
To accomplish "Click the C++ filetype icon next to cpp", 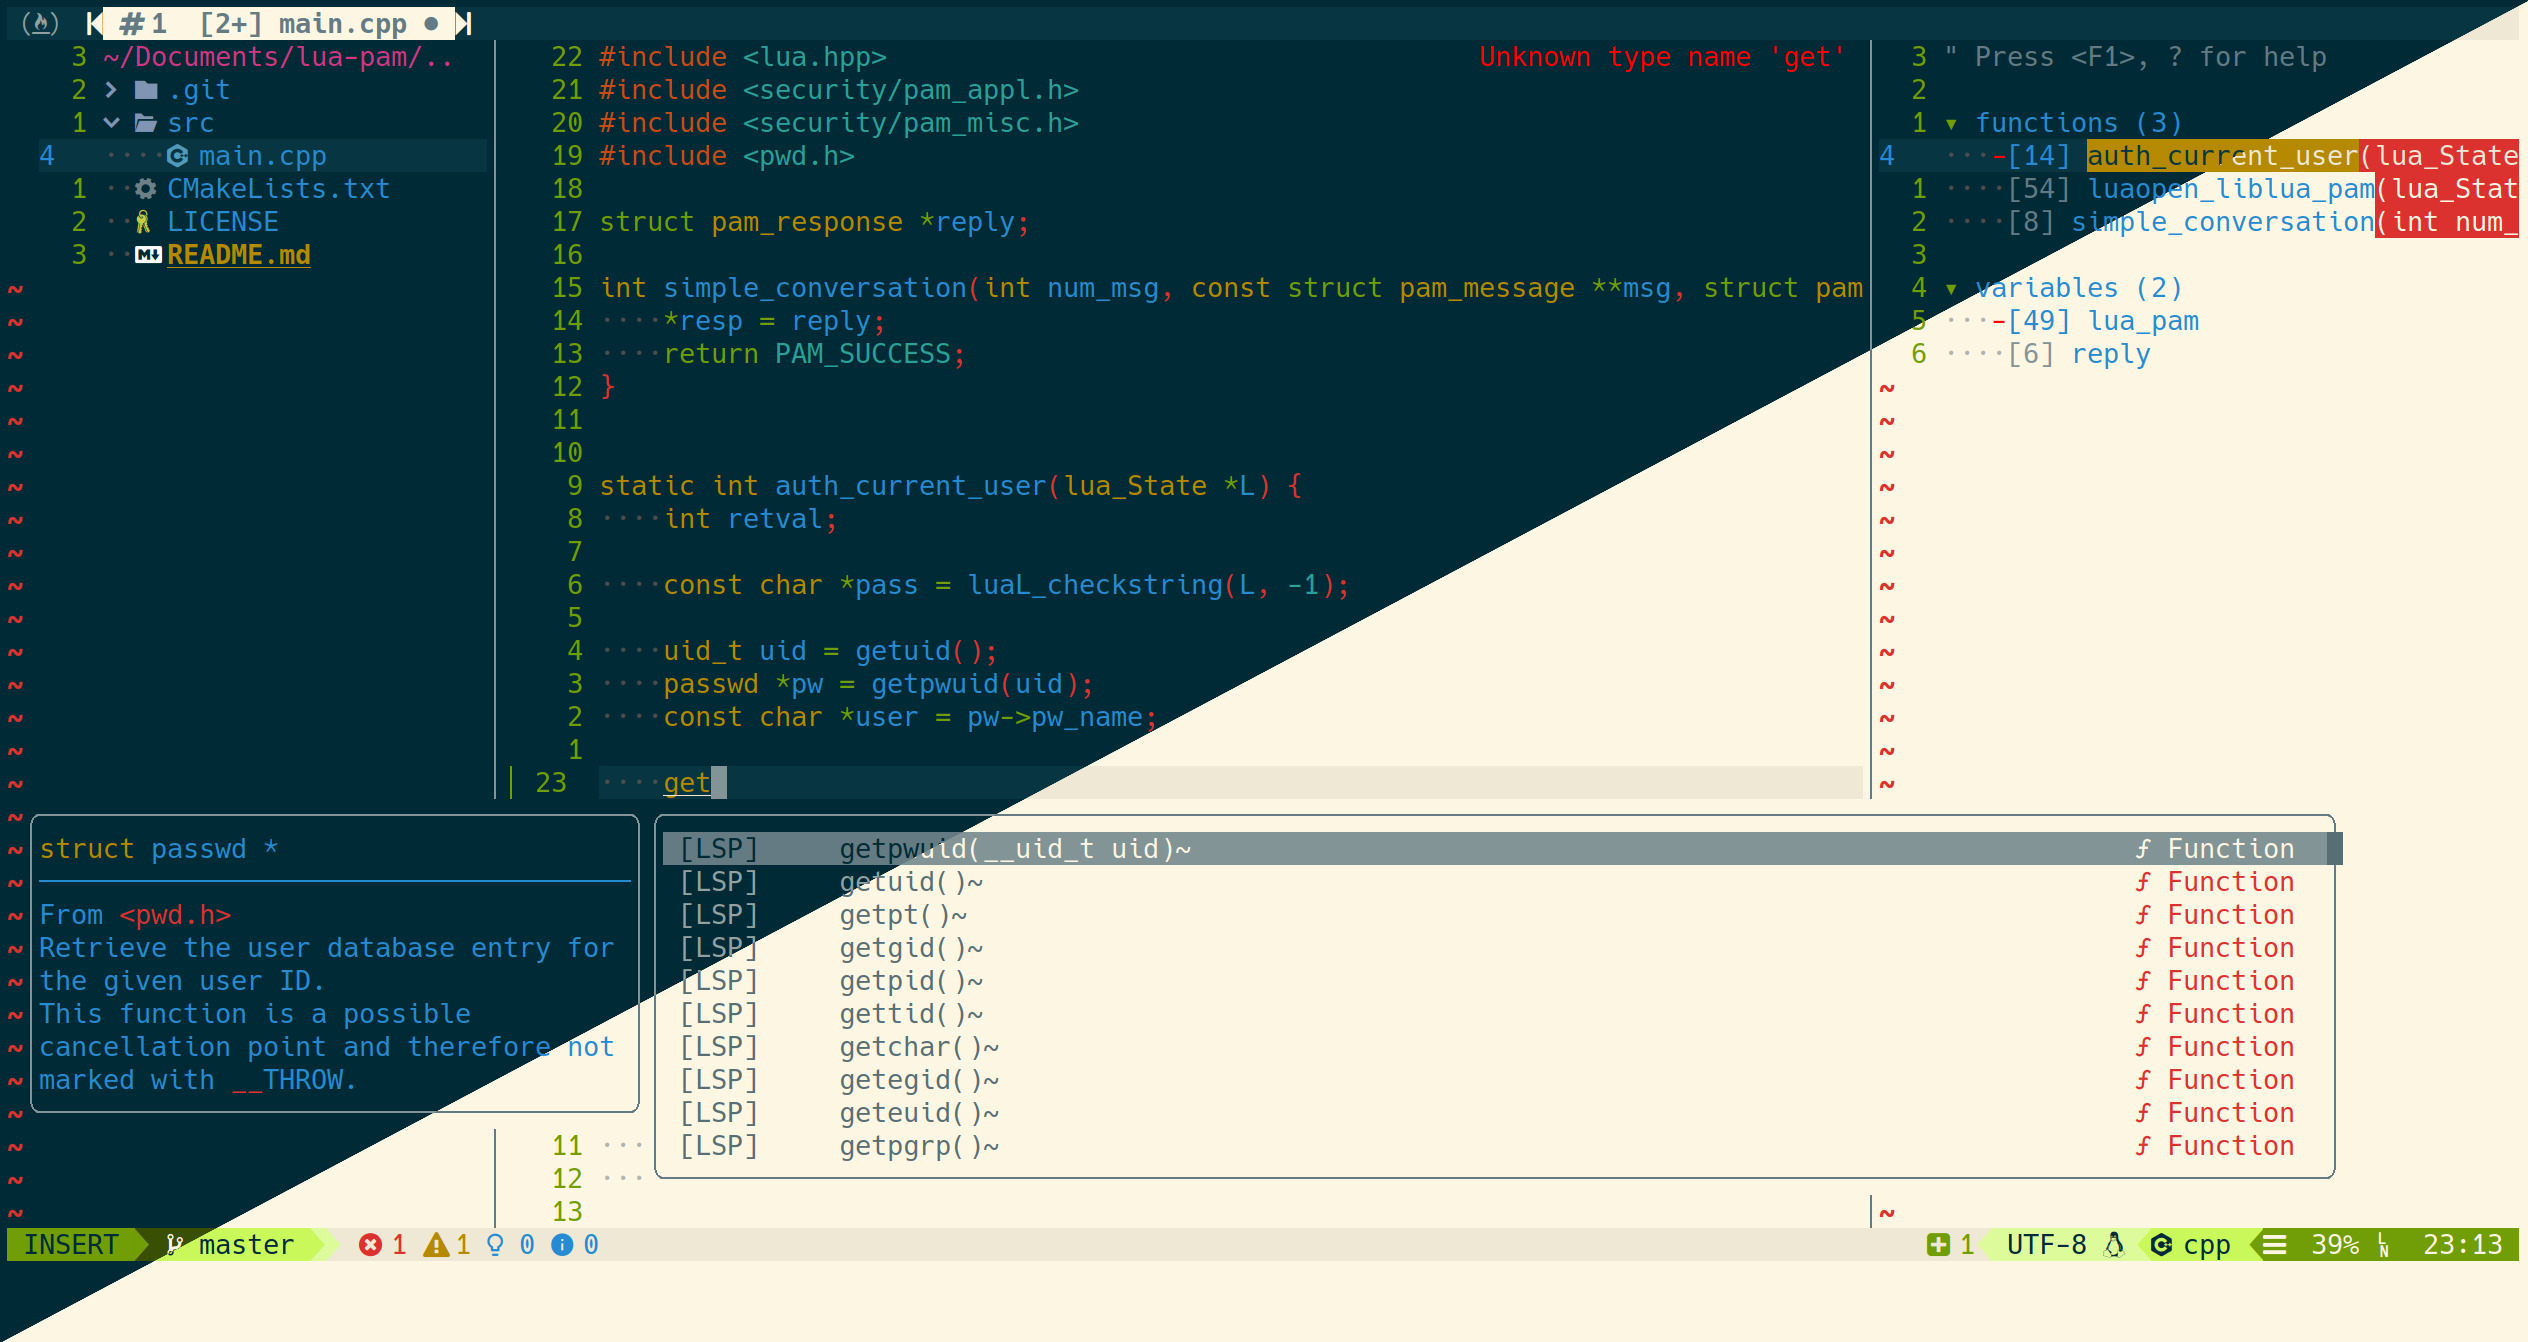I will tap(2160, 1245).
